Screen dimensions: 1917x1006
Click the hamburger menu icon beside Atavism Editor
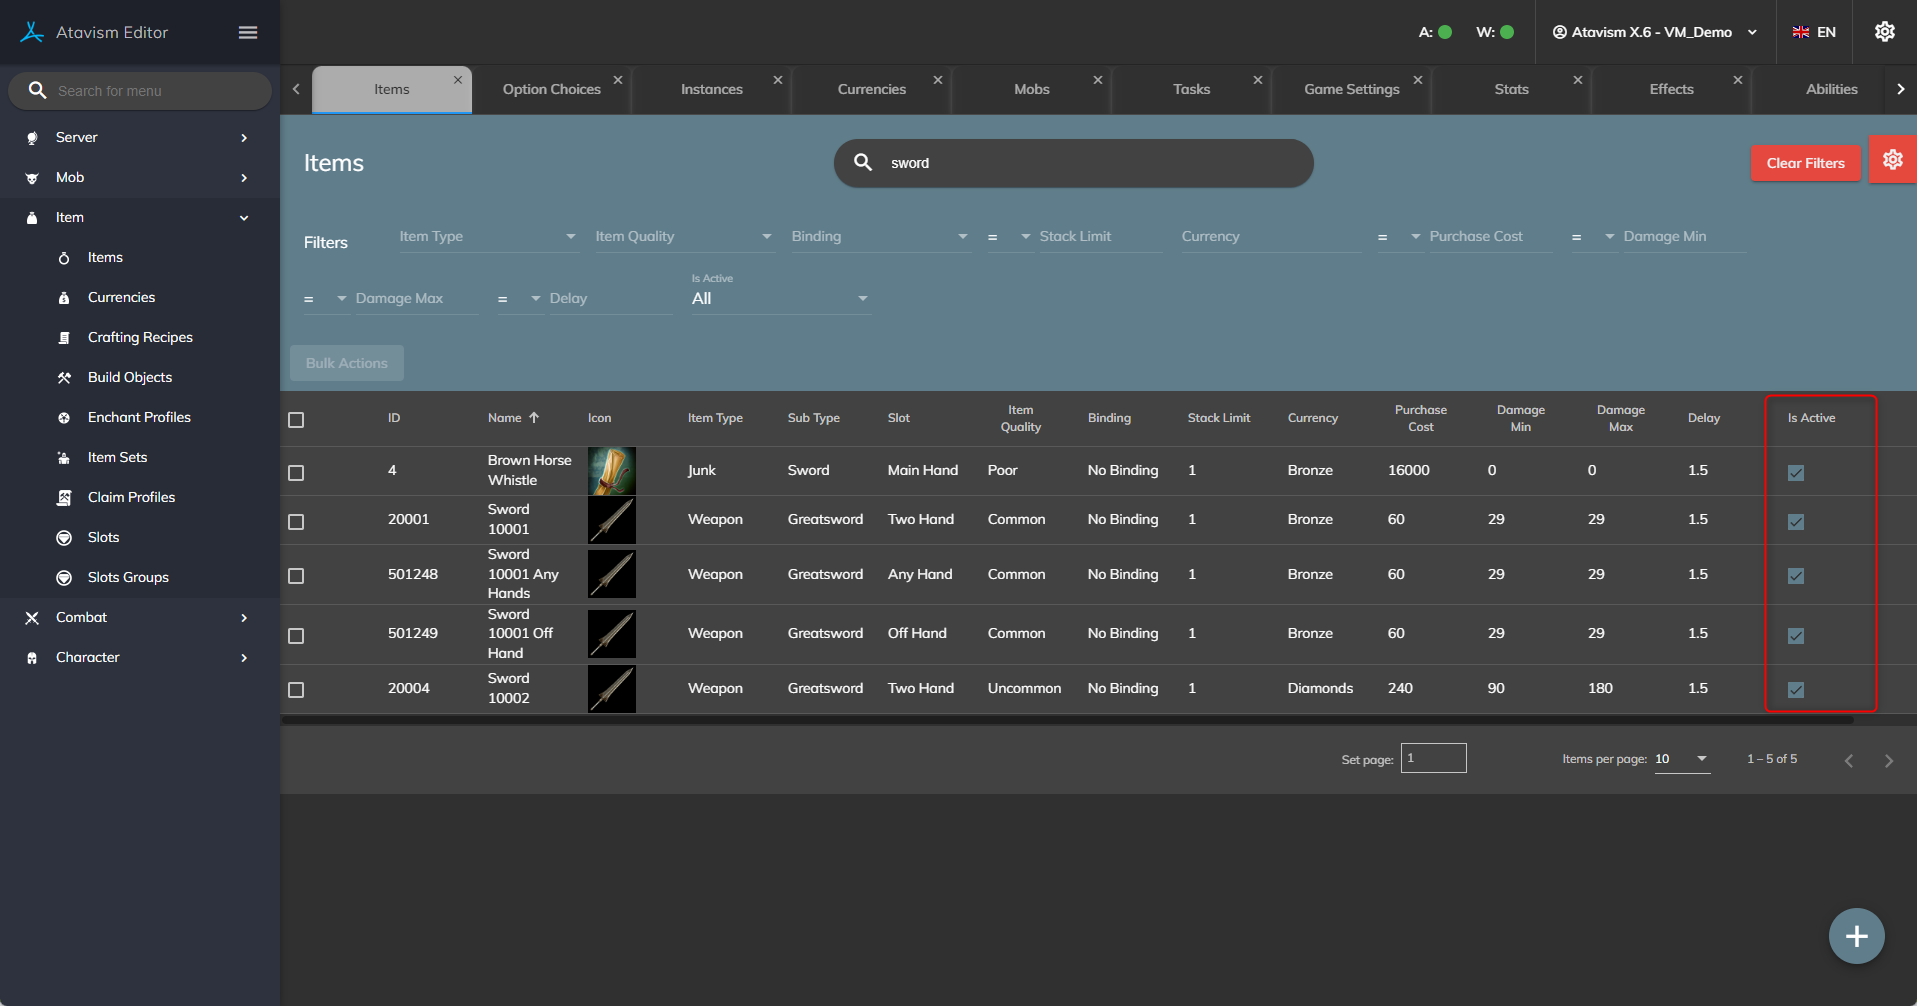(x=248, y=33)
